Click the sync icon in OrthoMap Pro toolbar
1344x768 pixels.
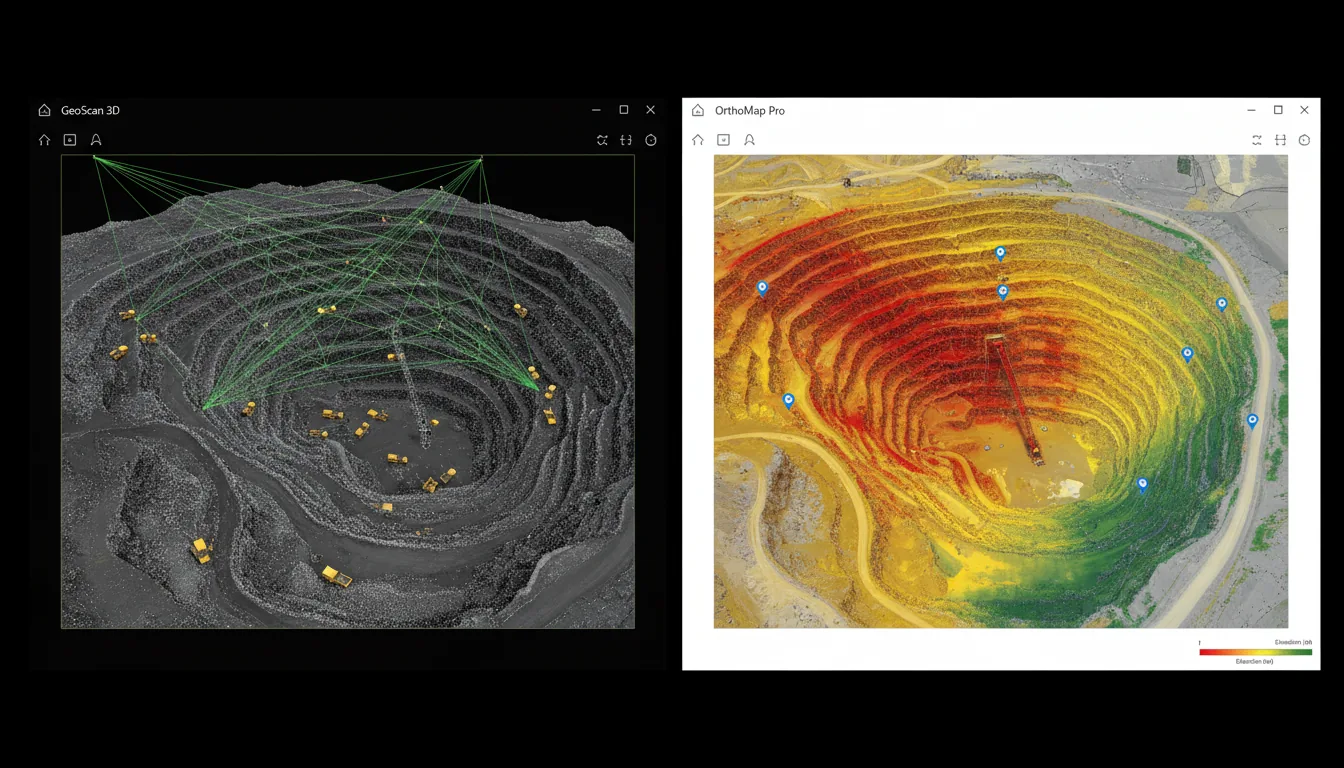[x=1256, y=140]
